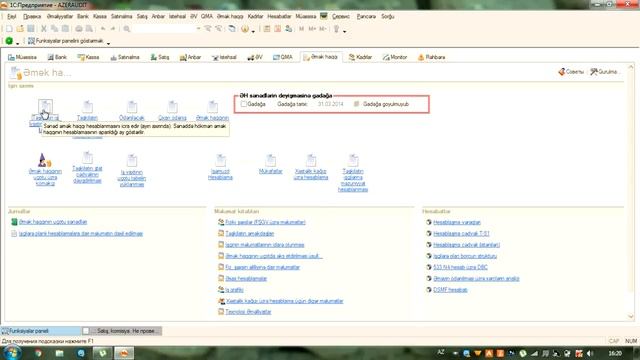Viewport: 640px width, 360px height.
Task: Click the open folder toolbar icon
Action: pos(20,29)
